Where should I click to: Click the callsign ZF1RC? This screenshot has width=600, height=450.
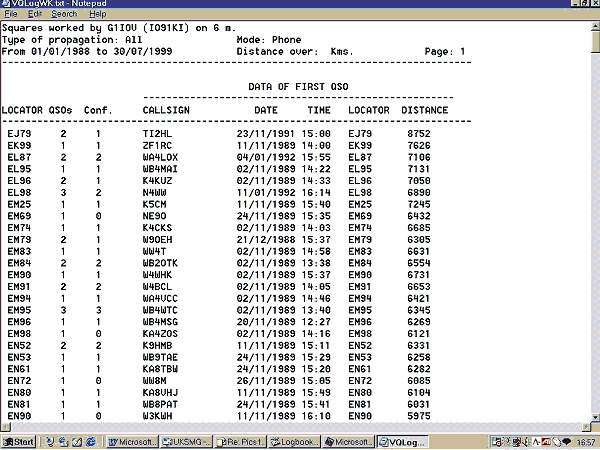click(157, 145)
